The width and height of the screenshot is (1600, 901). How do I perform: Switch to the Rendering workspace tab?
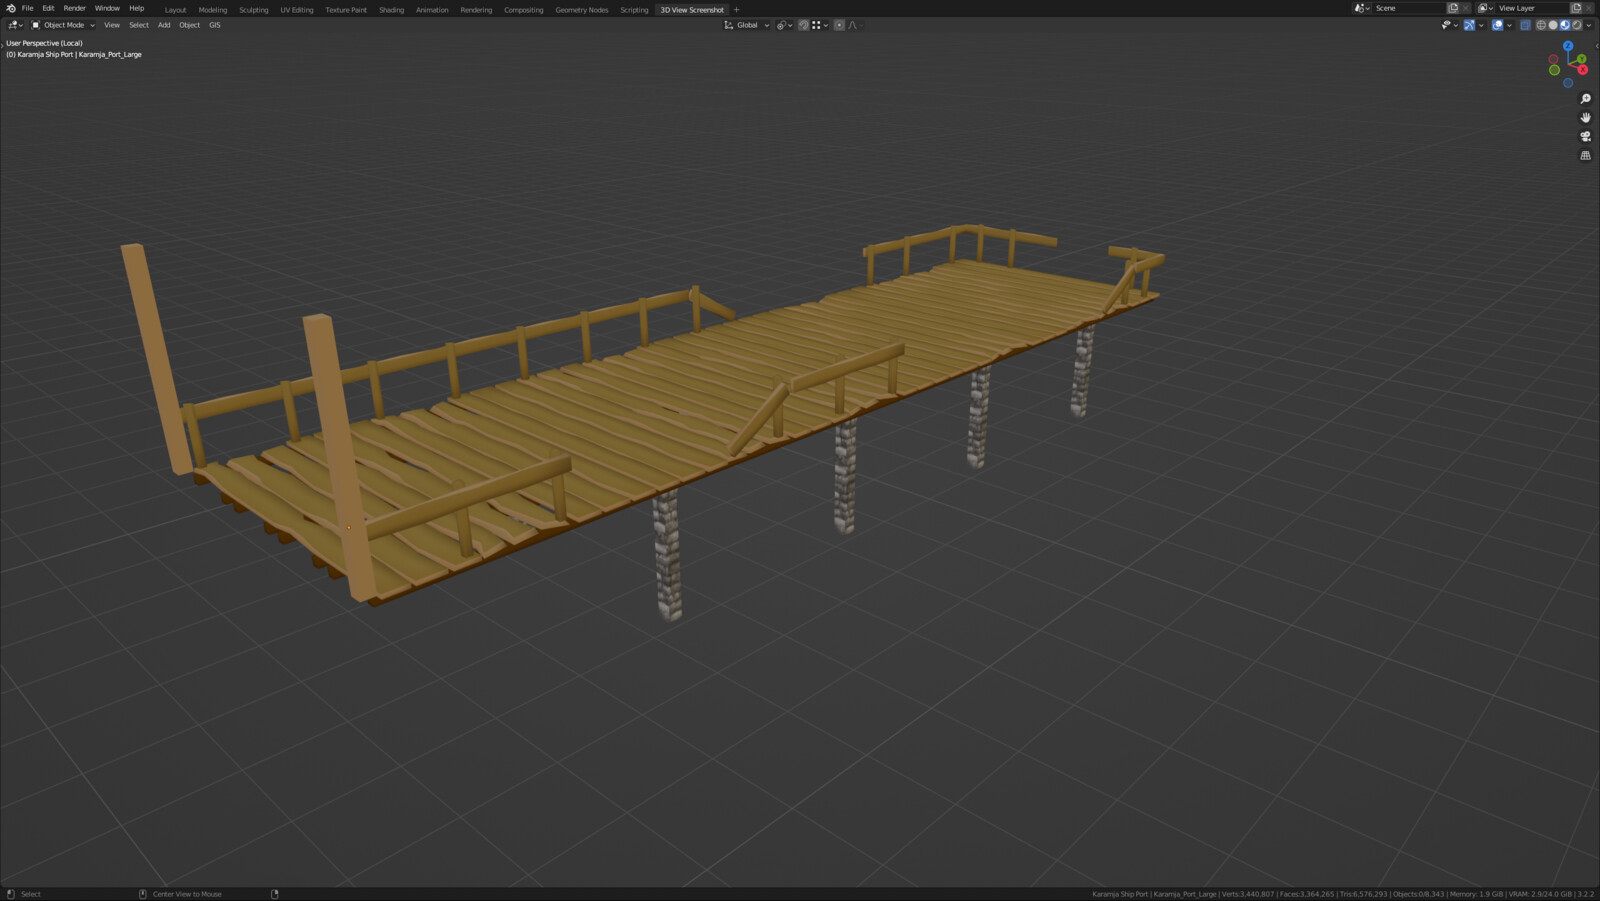tap(476, 10)
